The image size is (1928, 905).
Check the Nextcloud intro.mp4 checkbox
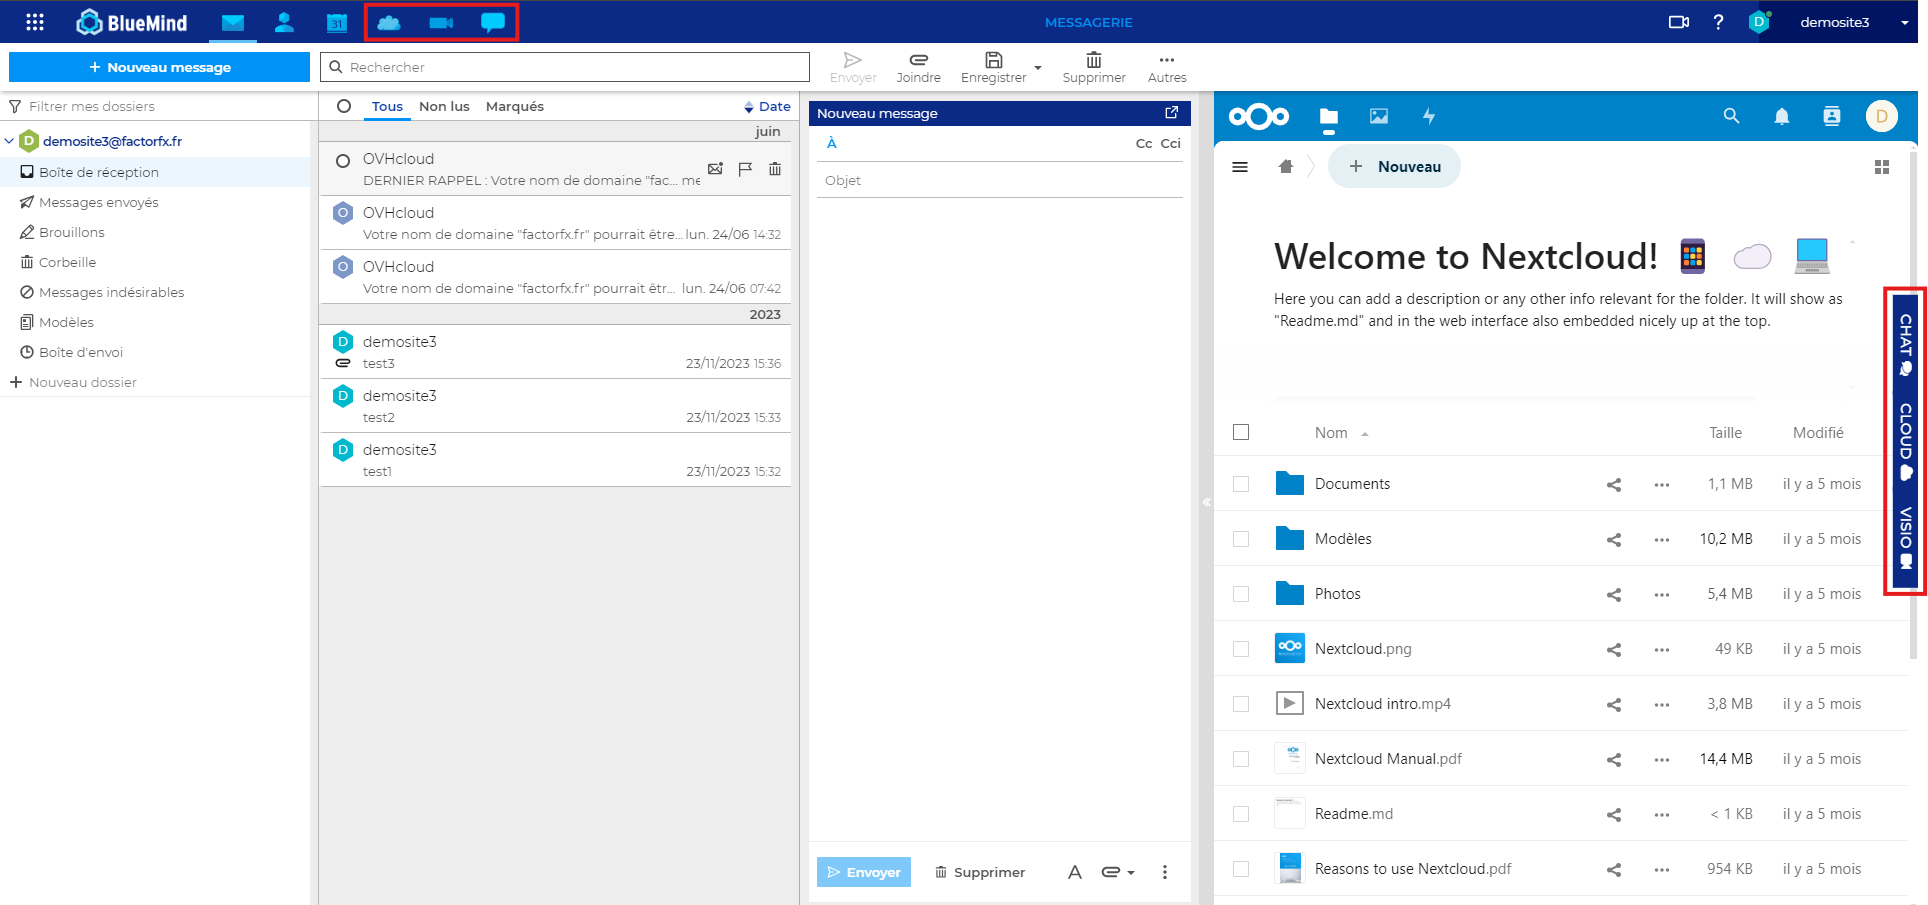point(1241,704)
